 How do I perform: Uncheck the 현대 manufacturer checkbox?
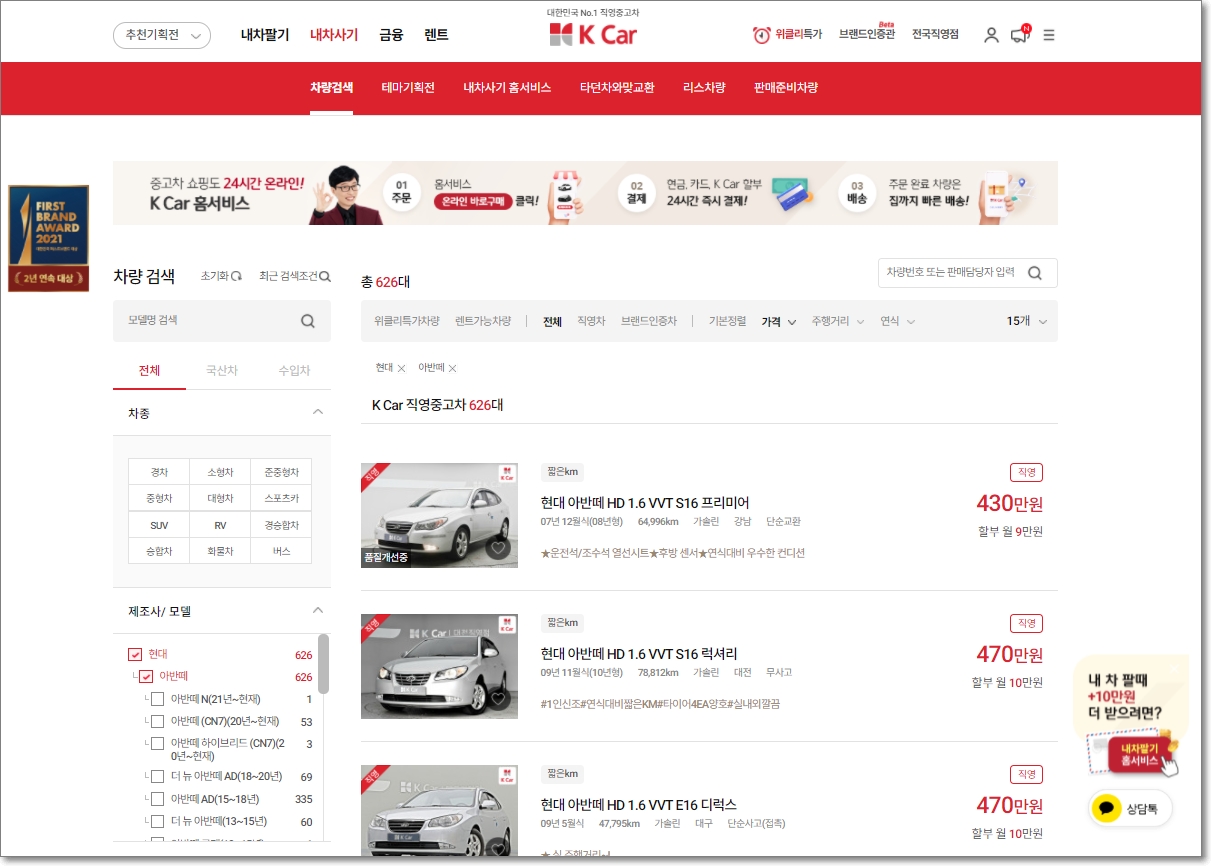coord(135,655)
